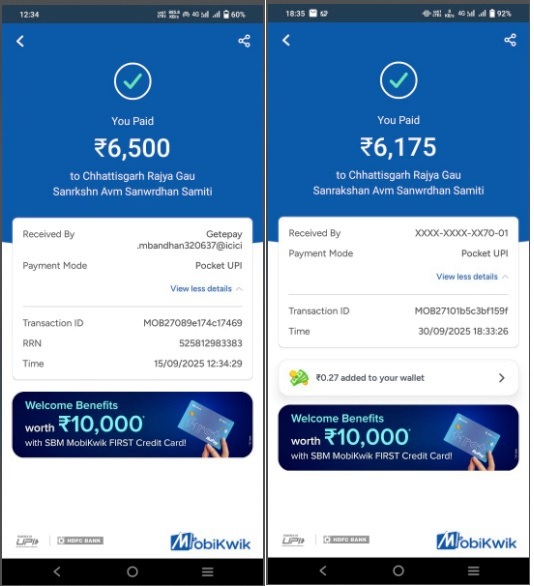The image size is (534, 586).
Task: Tap Android back key on right phone
Action: point(323,570)
